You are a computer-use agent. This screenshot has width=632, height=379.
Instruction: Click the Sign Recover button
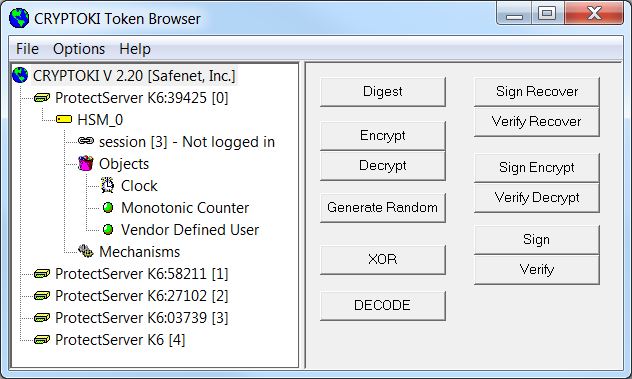point(536,92)
